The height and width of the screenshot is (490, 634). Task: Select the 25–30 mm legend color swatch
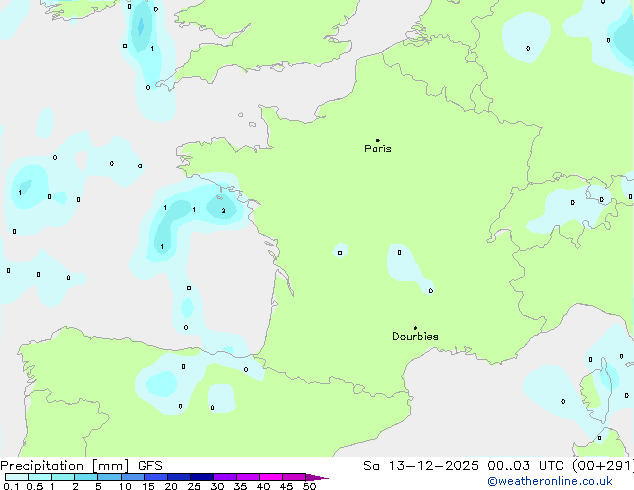[x=201, y=477]
